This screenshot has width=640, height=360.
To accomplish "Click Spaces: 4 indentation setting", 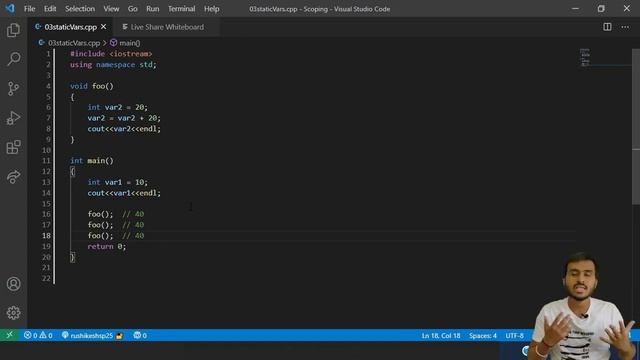I will pos(483,336).
